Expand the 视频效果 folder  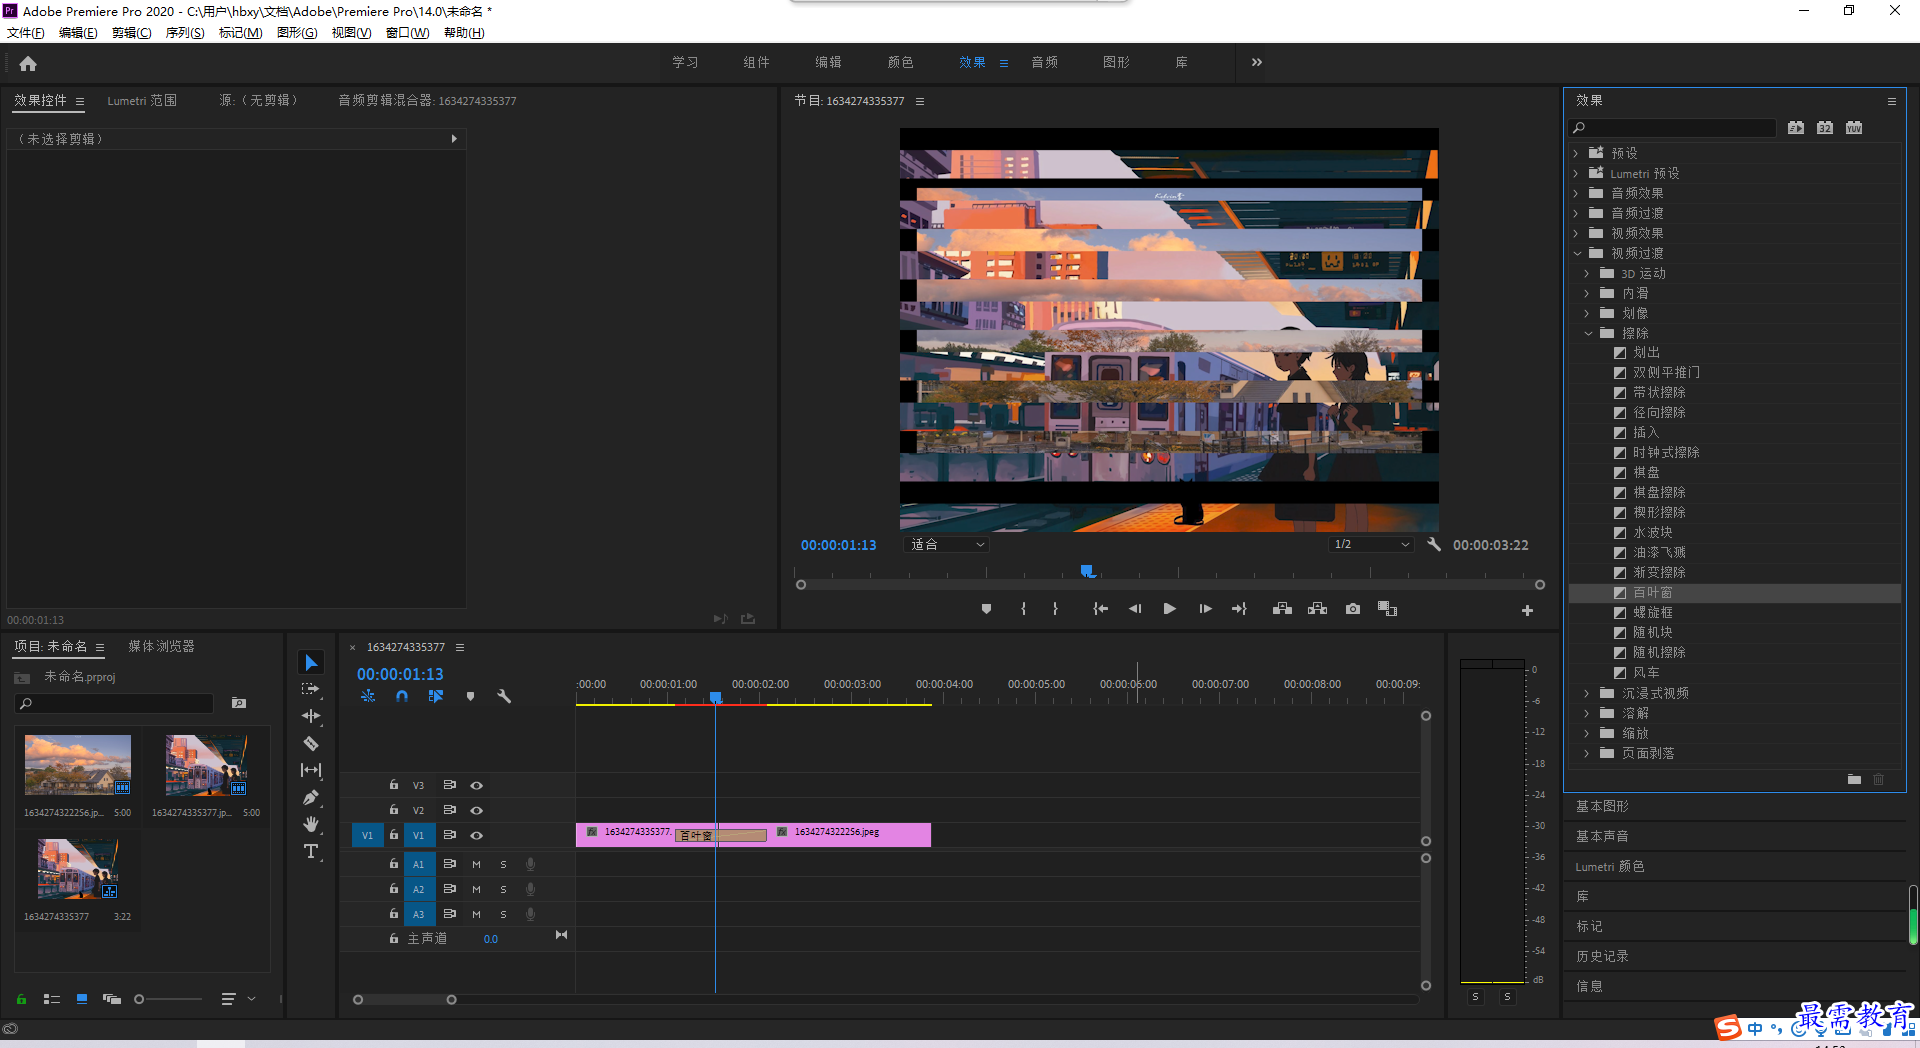(x=1576, y=233)
